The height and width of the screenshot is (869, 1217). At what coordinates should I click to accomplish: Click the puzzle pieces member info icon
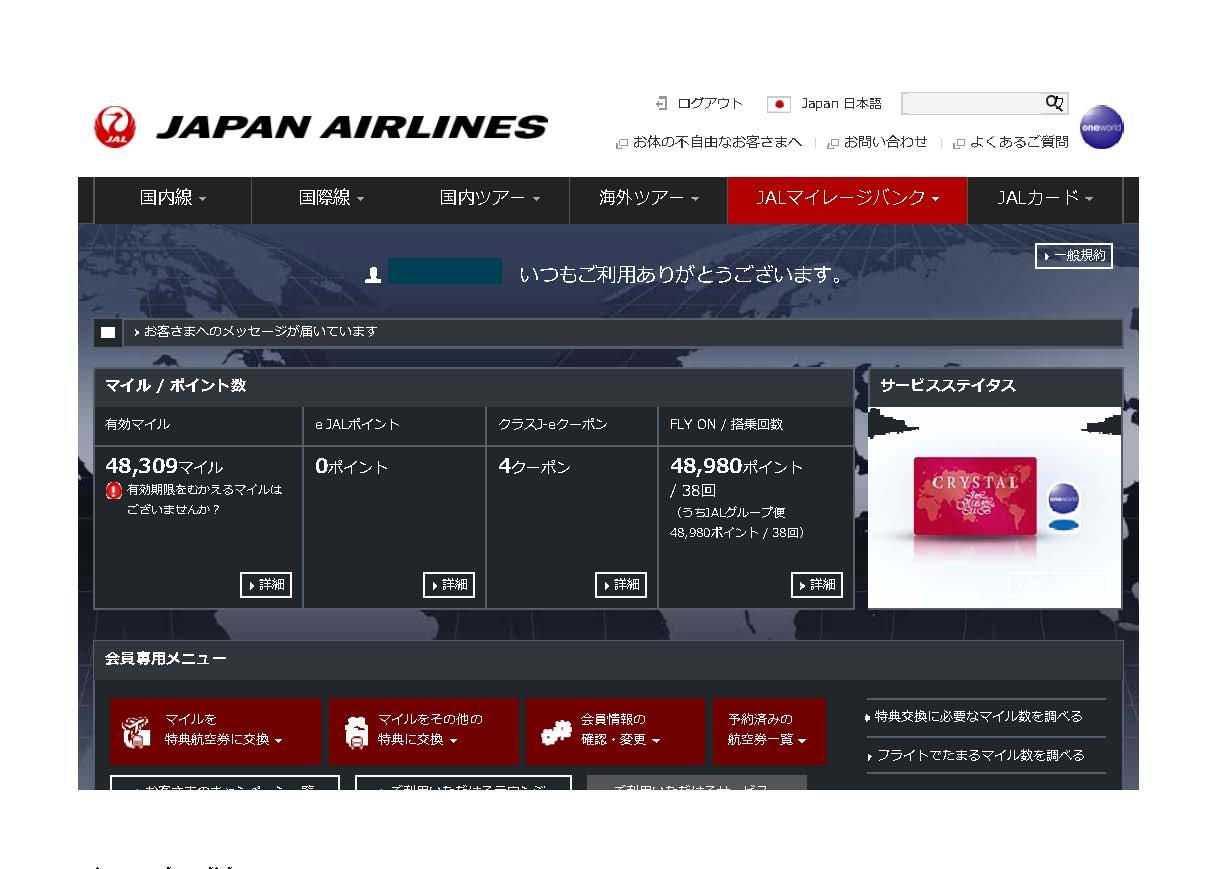556,733
